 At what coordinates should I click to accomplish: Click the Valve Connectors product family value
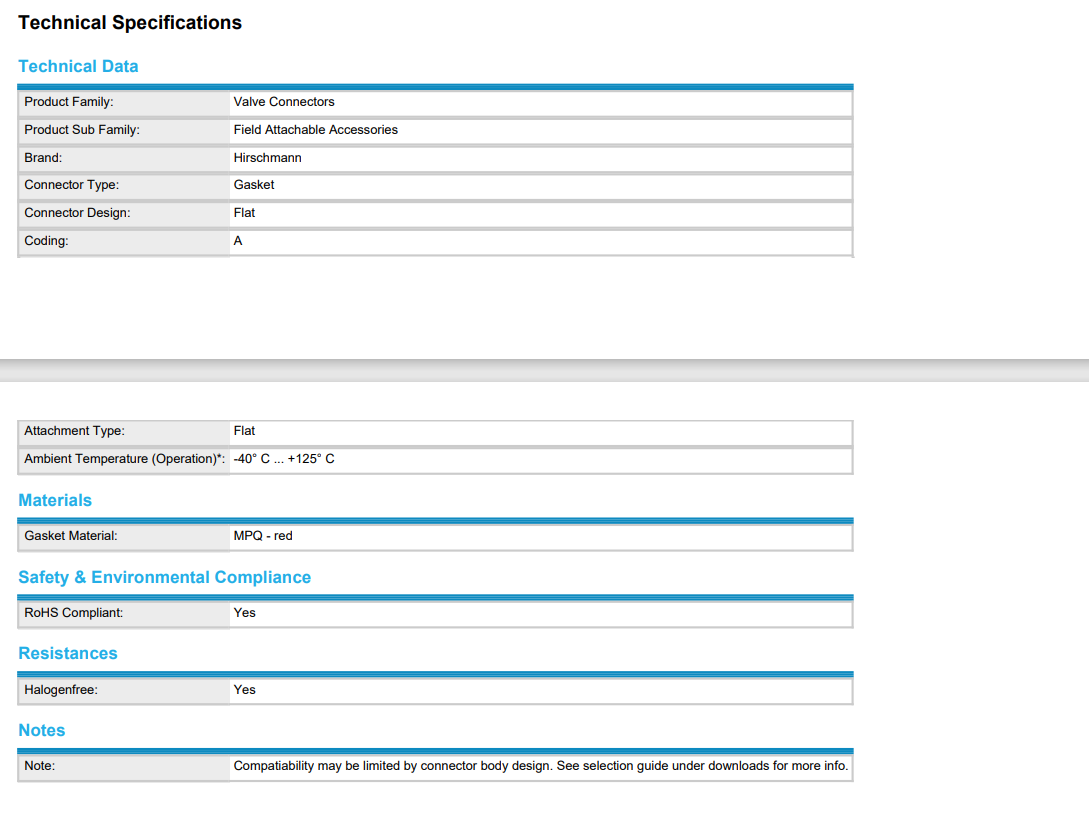[283, 101]
